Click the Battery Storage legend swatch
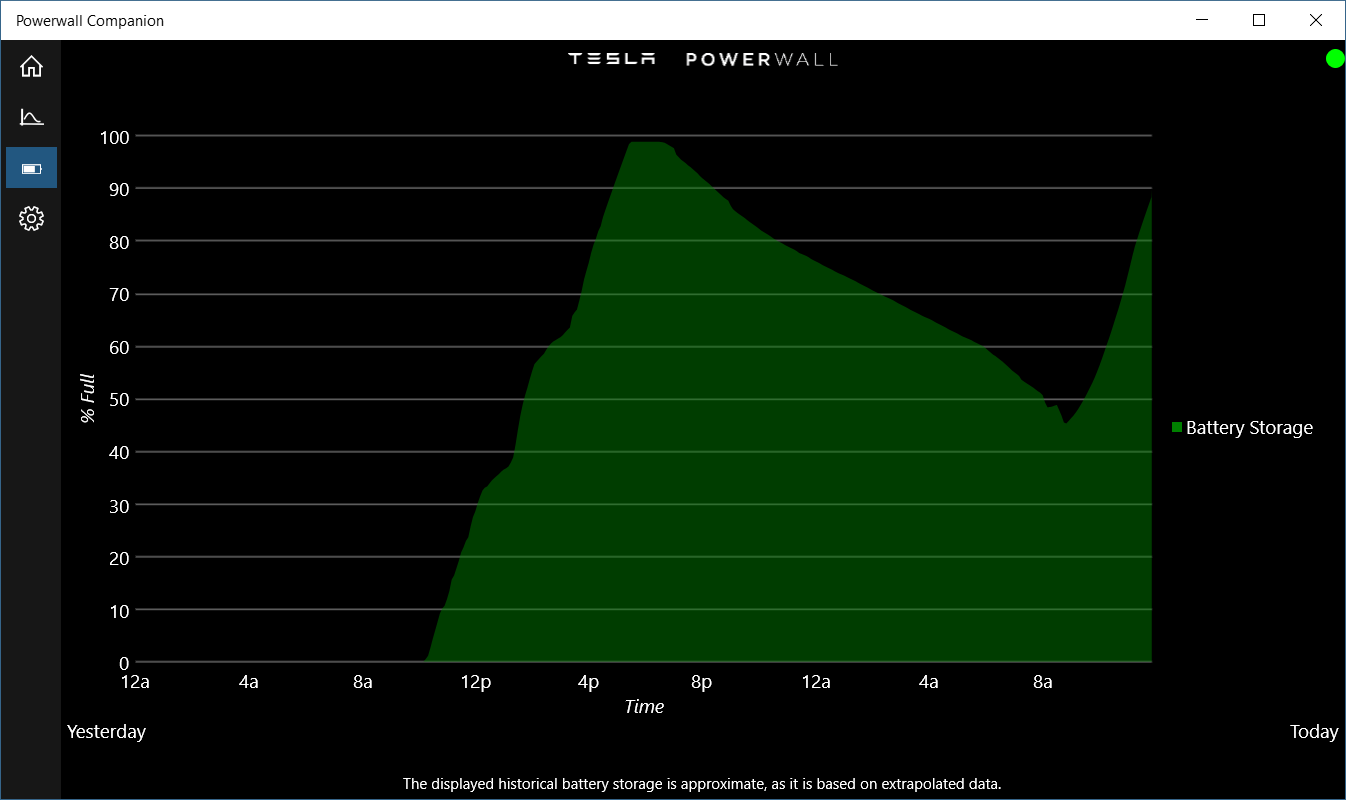This screenshot has width=1346, height=800. 1177,427
